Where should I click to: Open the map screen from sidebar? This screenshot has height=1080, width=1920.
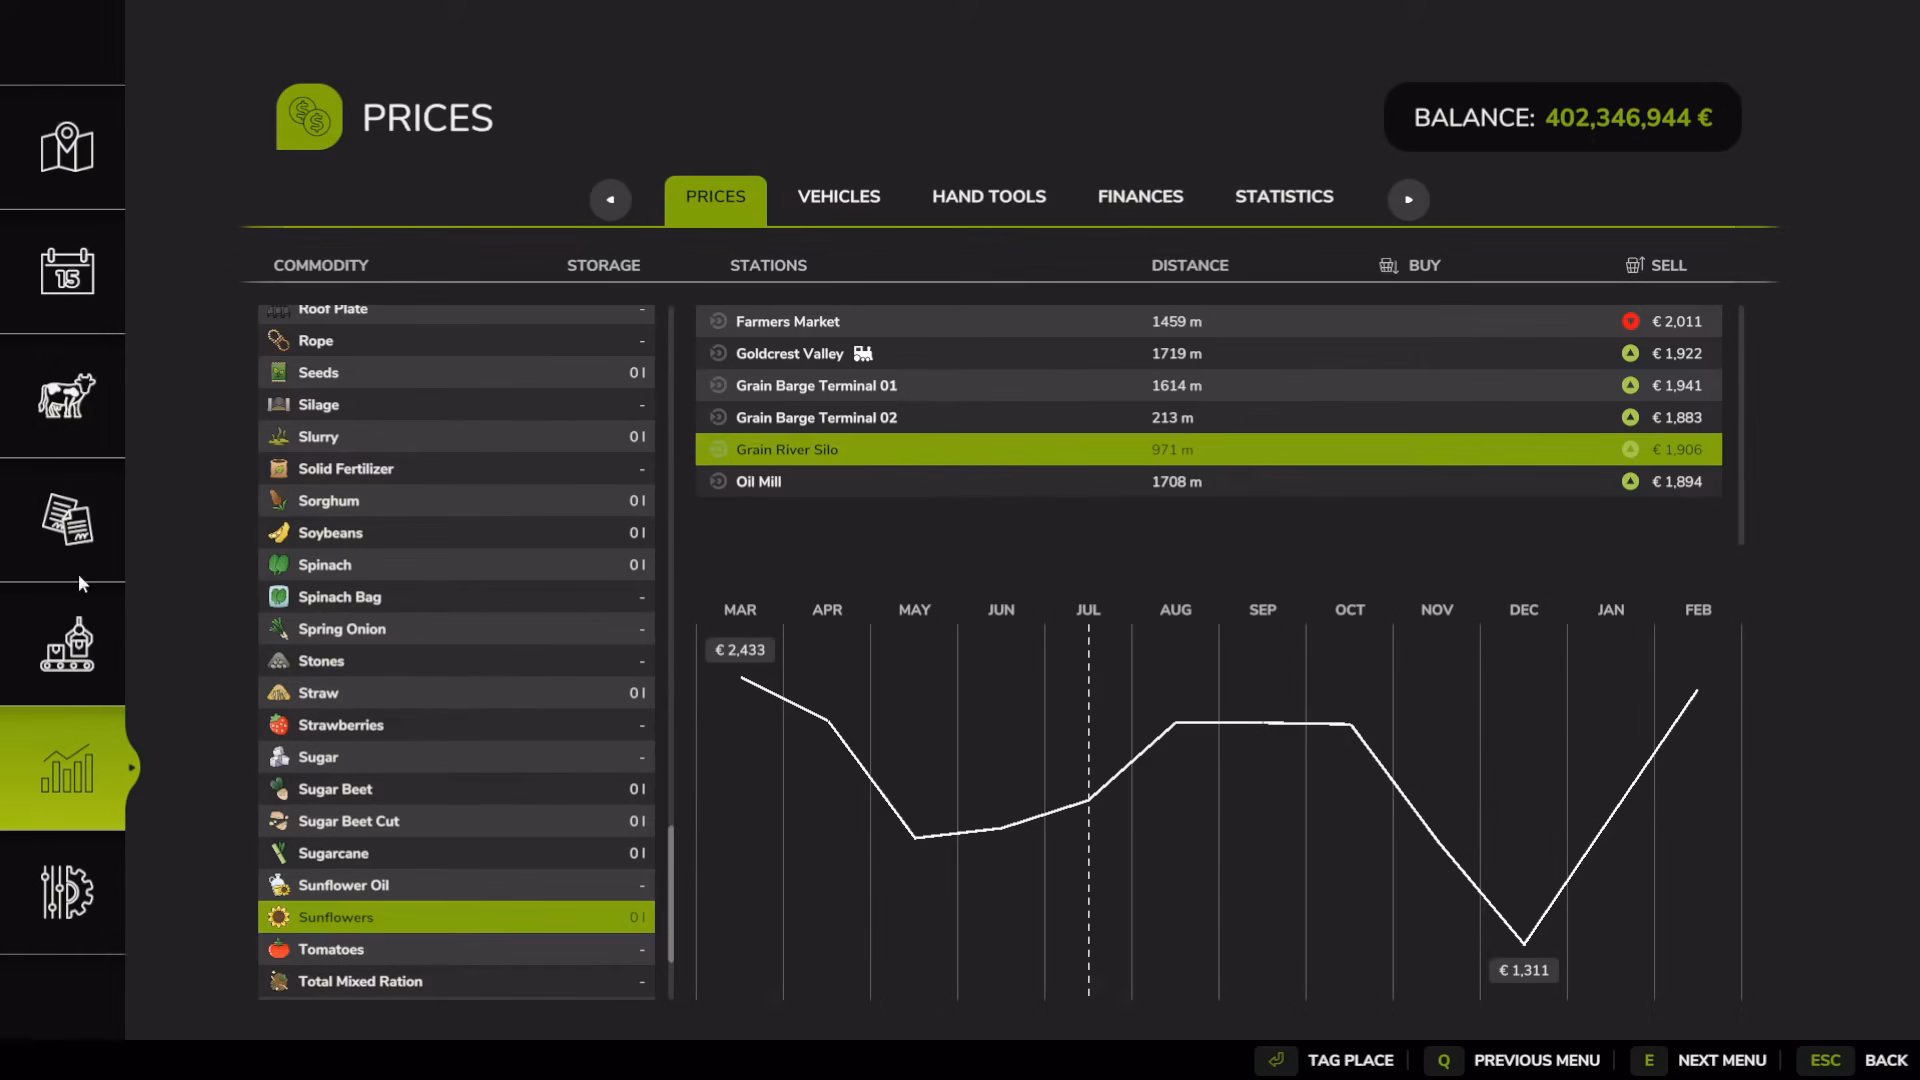coord(67,147)
